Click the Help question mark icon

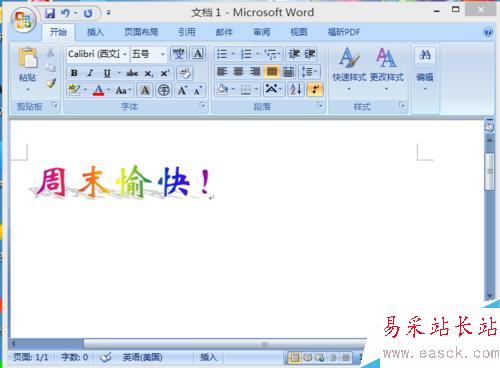pos(488,32)
